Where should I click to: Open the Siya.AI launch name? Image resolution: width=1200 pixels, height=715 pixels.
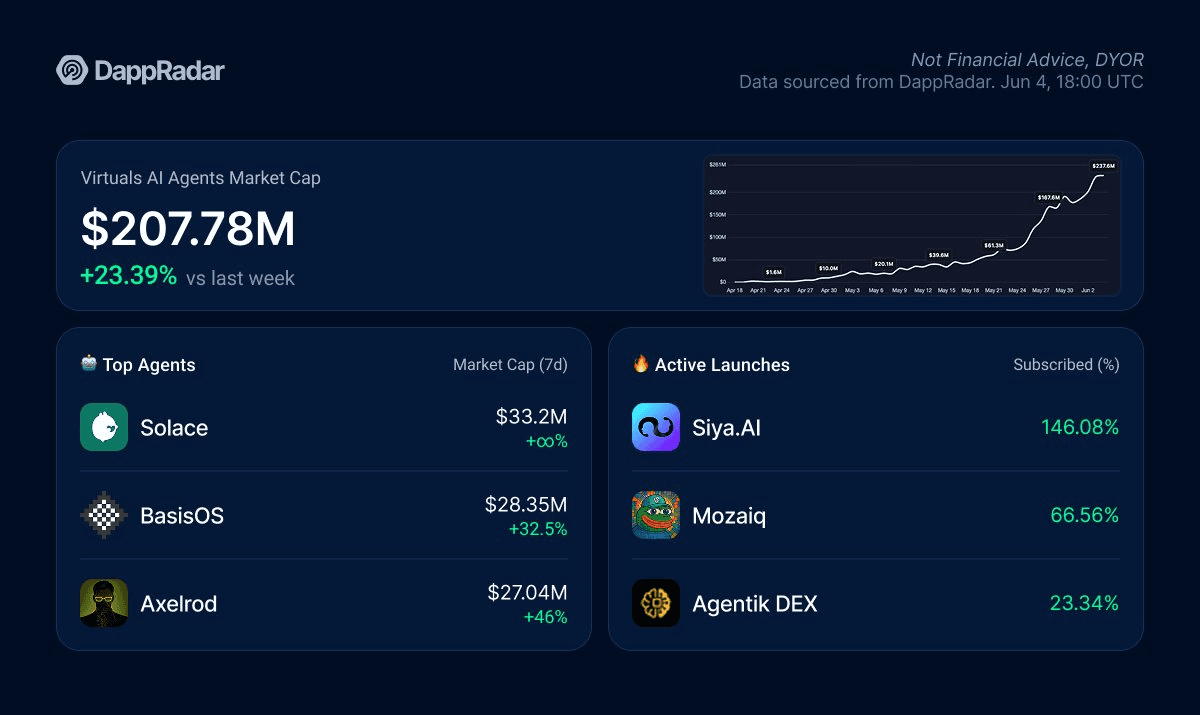726,428
